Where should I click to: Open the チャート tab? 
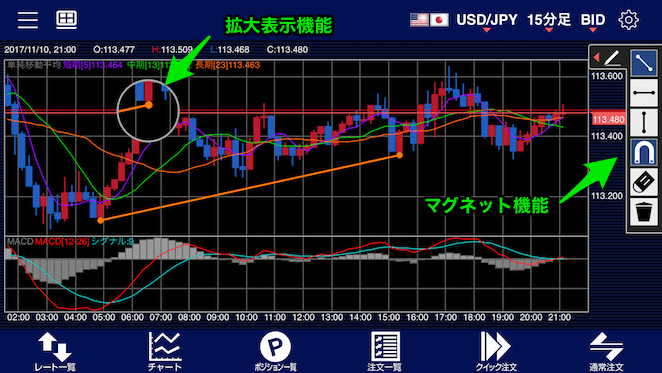tap(165, 352)
